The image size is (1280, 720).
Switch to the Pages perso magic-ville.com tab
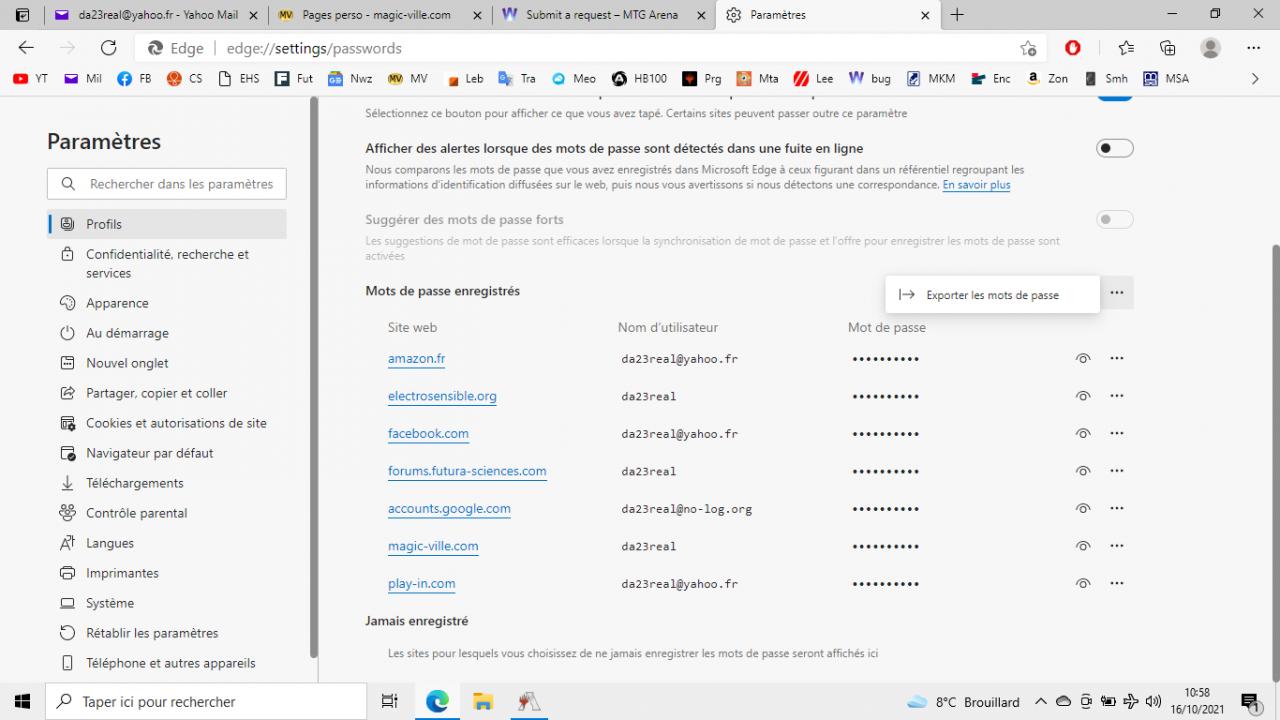tap(379, 15)
